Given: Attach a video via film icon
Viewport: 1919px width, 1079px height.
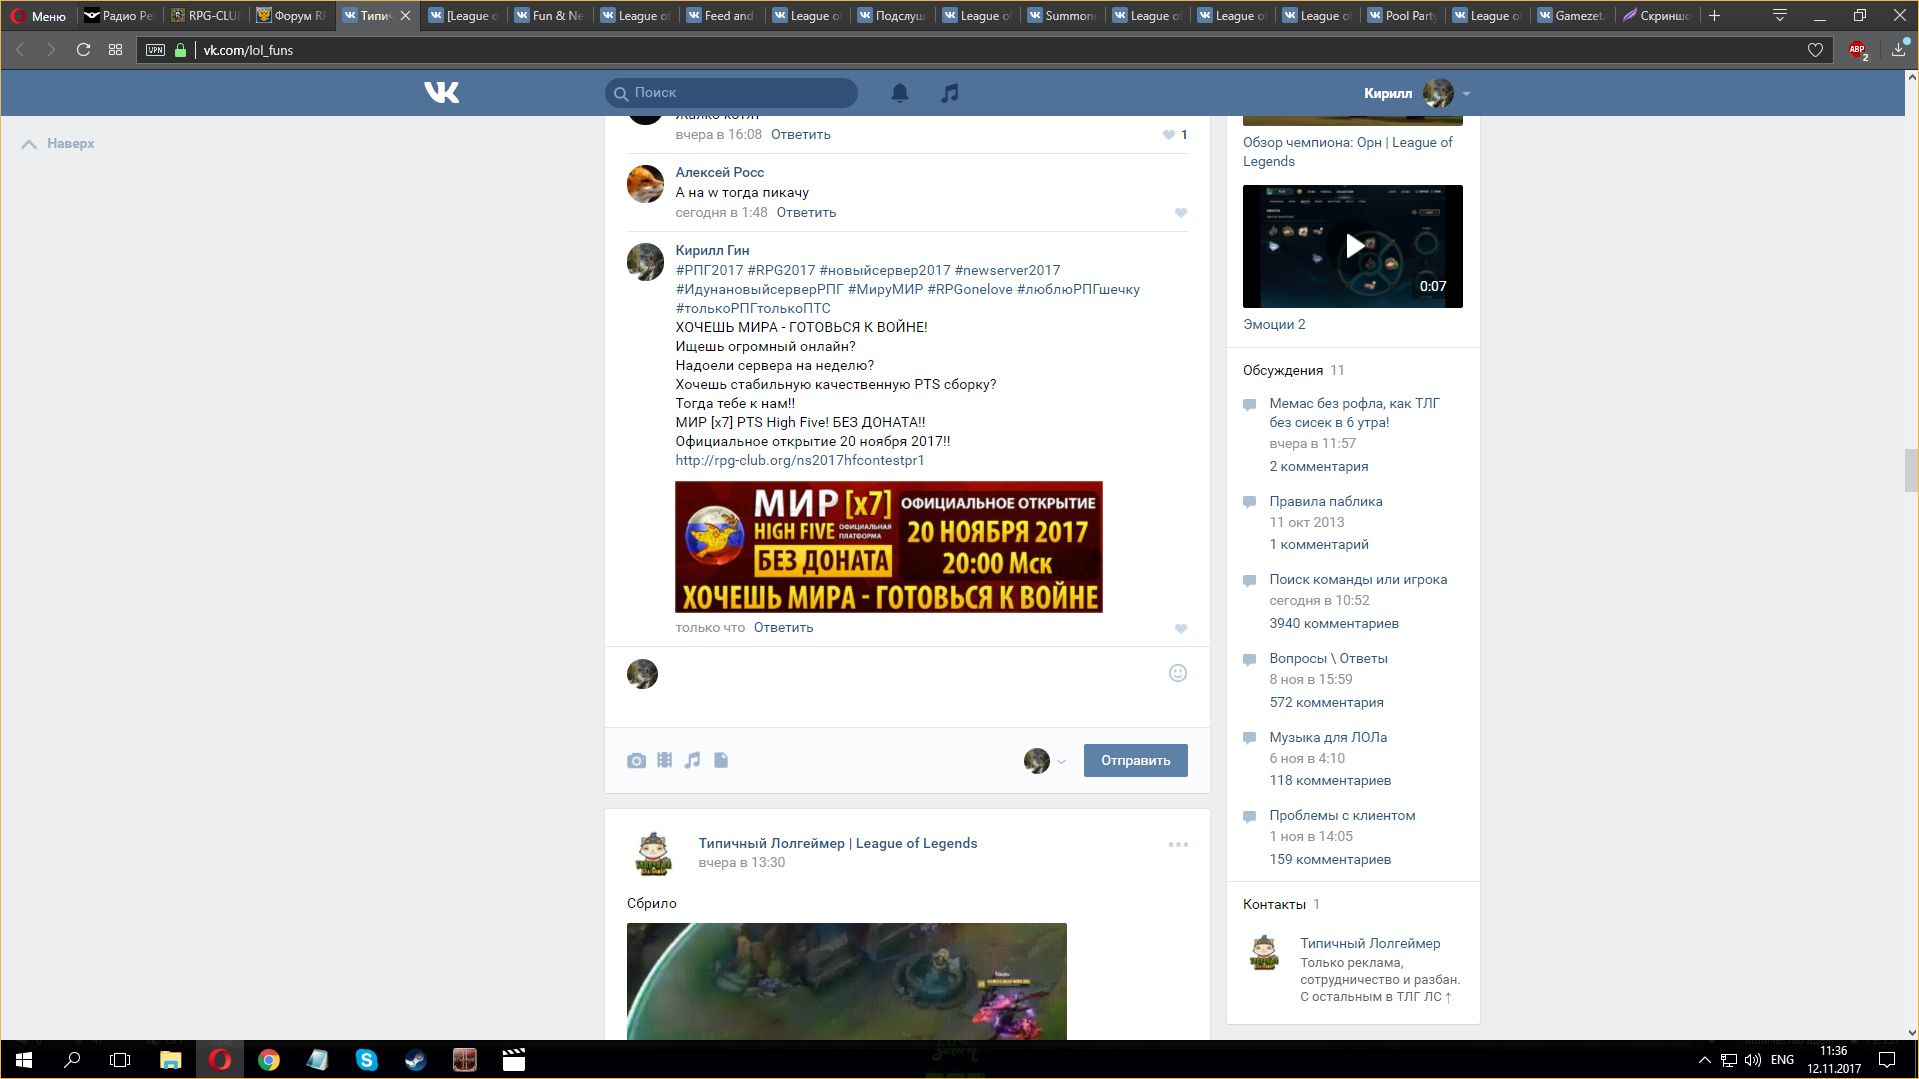Looking at the screenshot, I should coord(664,761).
